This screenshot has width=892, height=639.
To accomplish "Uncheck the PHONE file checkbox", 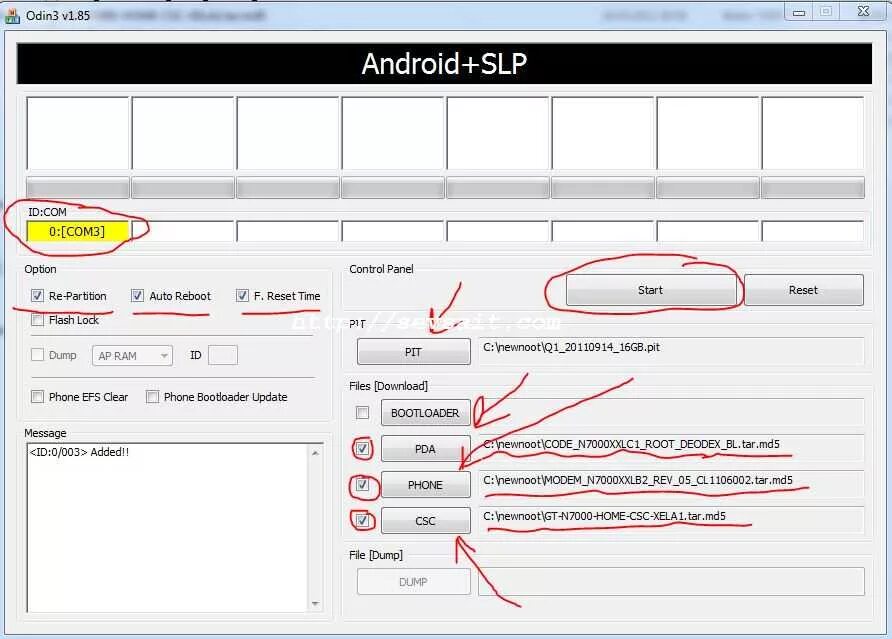I will point(362,485).
